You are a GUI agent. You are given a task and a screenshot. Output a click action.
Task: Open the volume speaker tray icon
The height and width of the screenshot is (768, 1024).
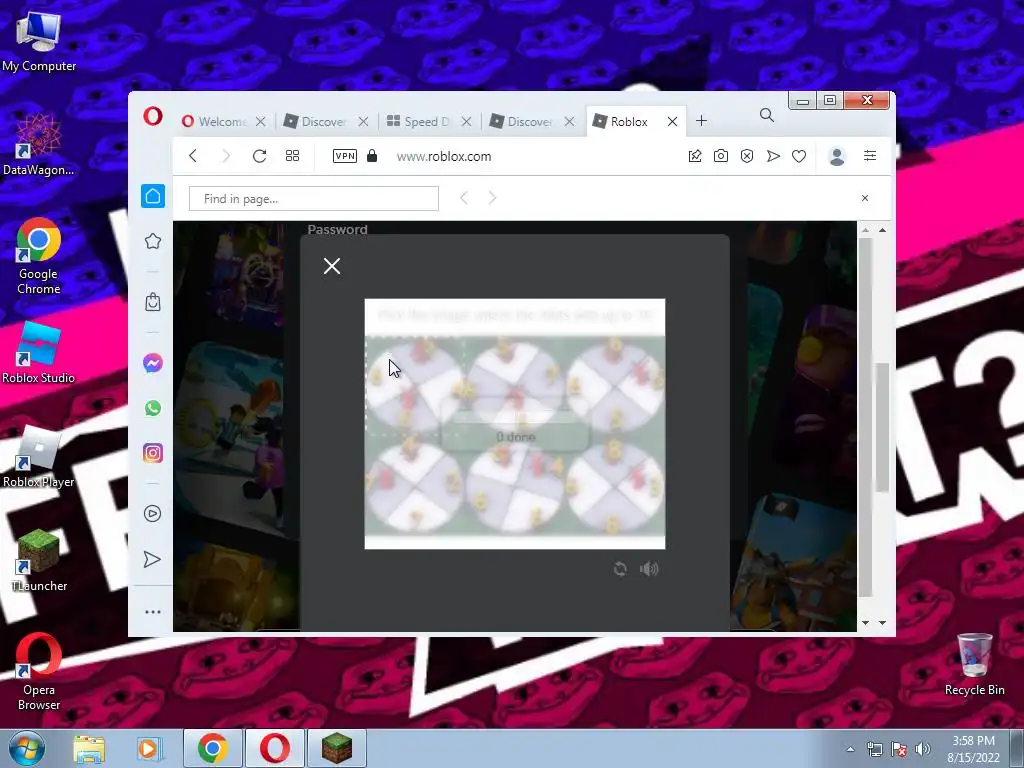pyautogui.click(x=922, y=749)
